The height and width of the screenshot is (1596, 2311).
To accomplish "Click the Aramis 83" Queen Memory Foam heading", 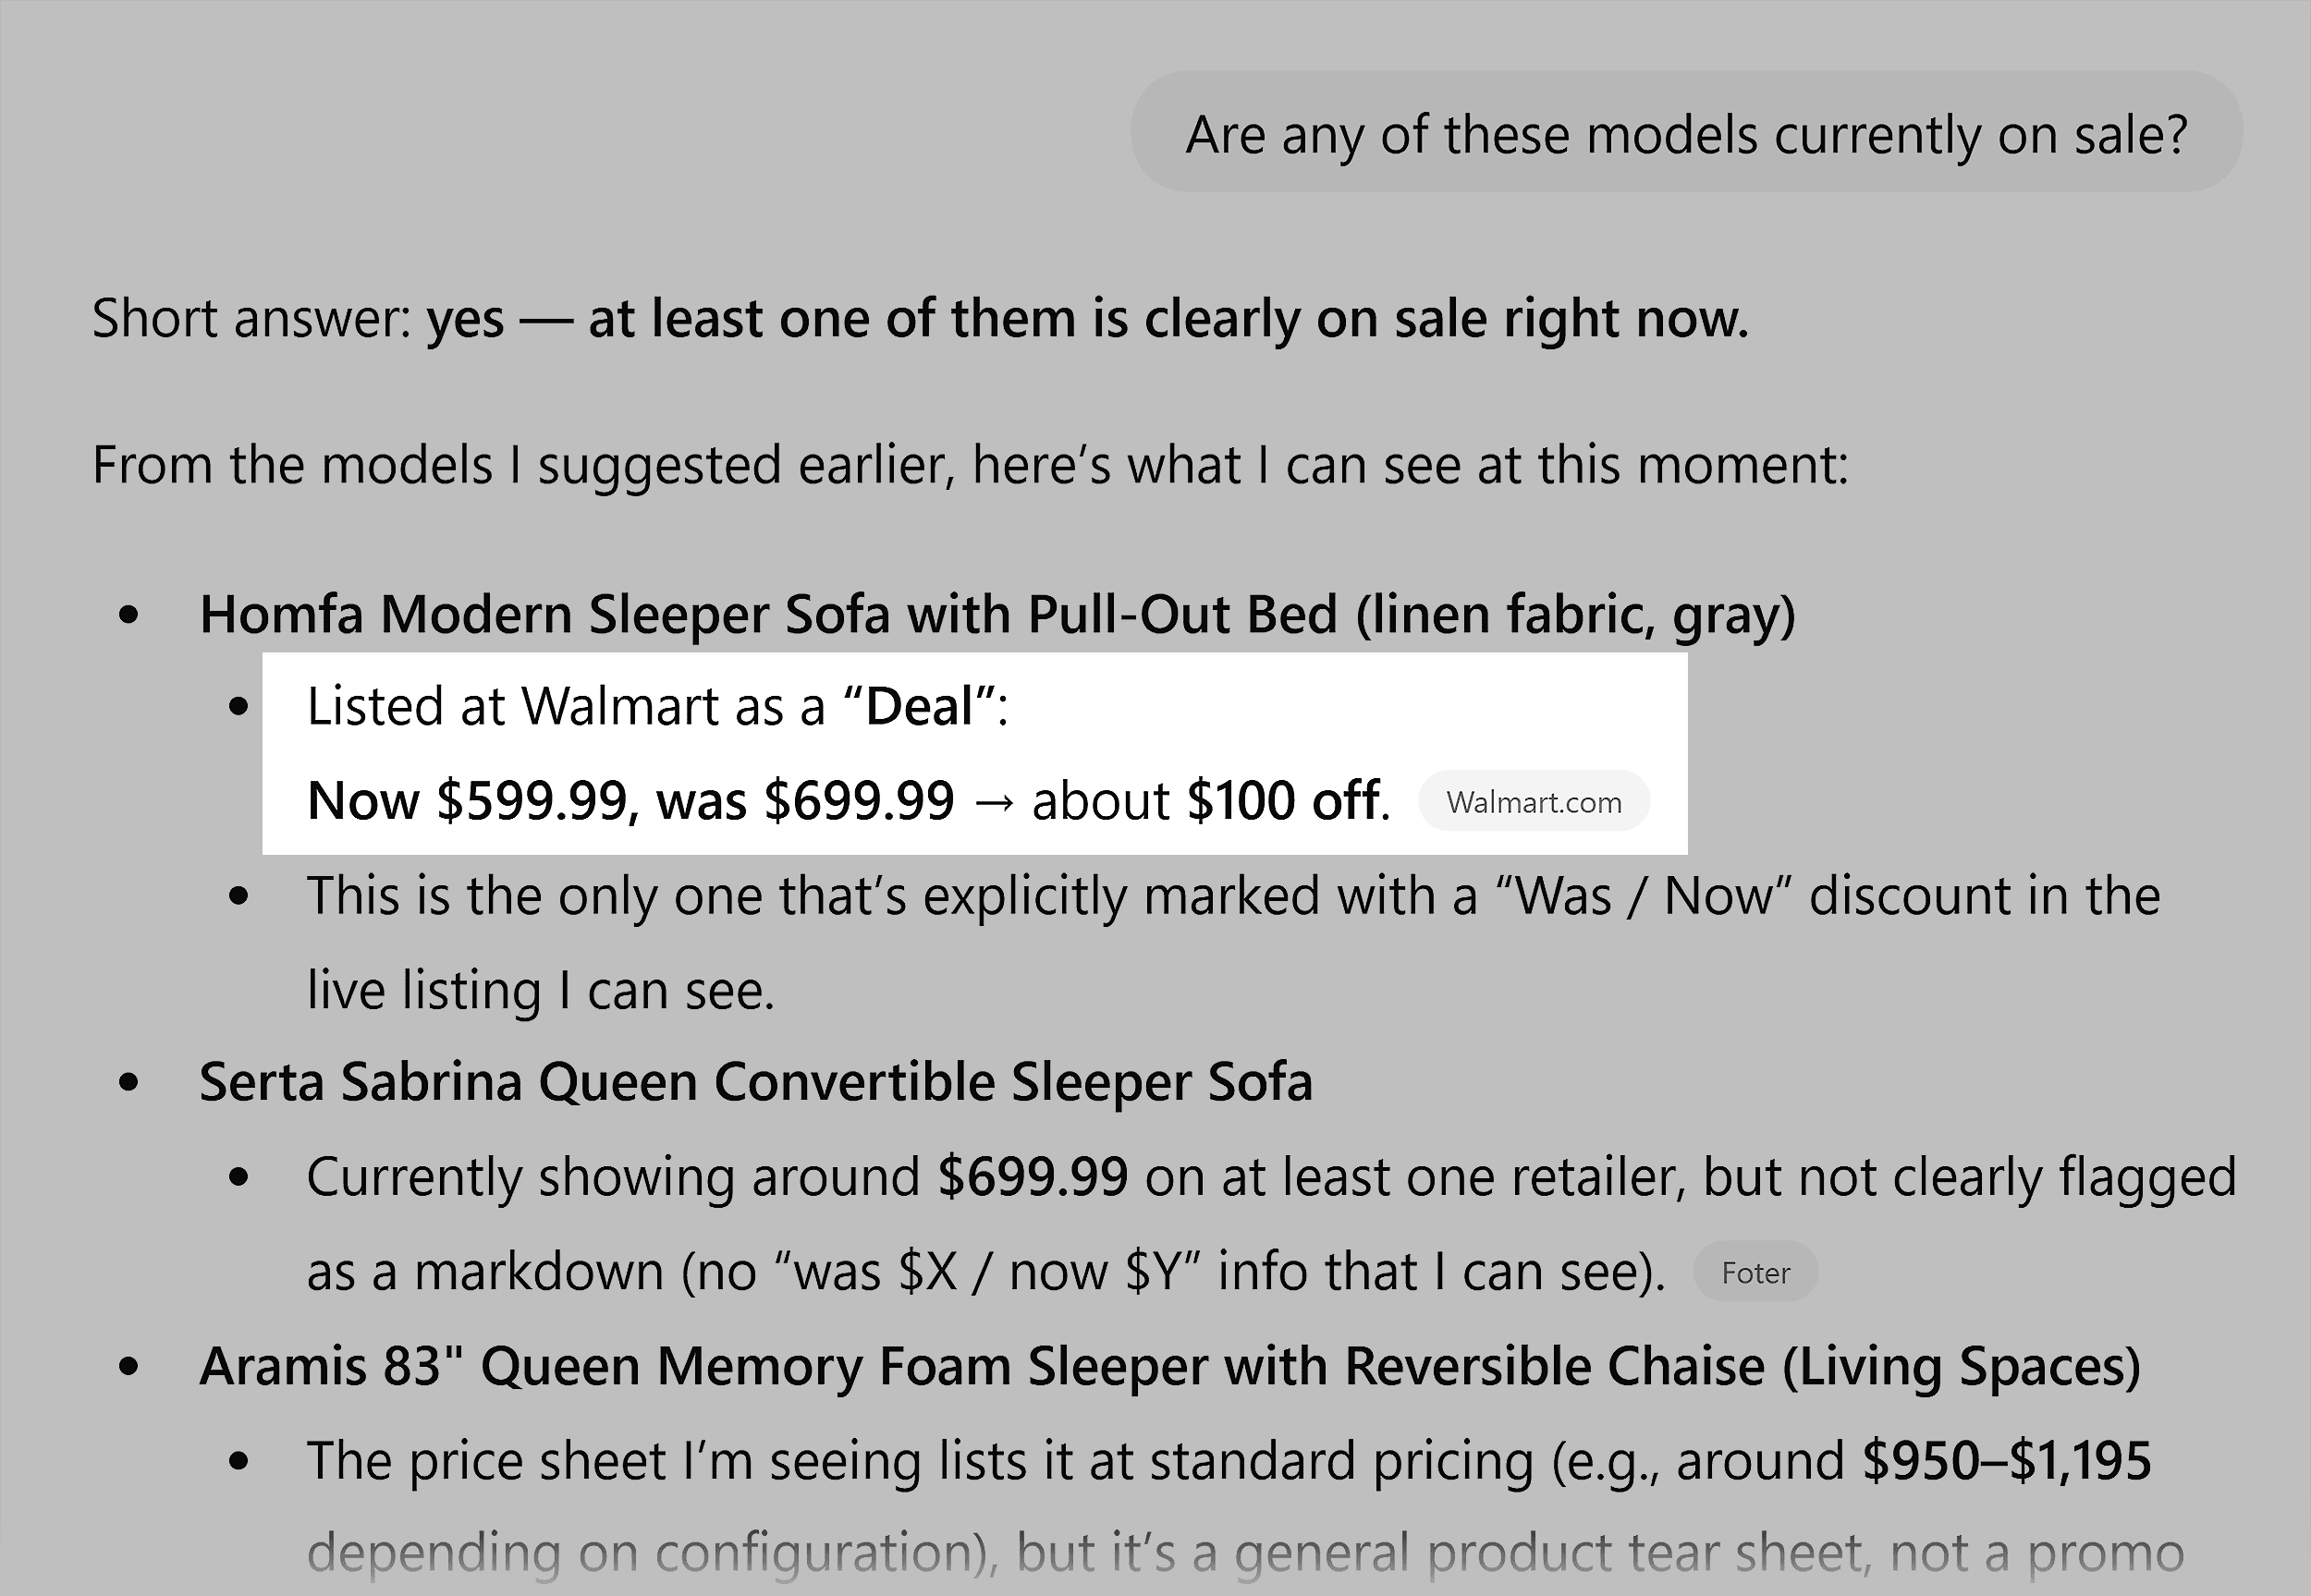I will 1169,1366.
